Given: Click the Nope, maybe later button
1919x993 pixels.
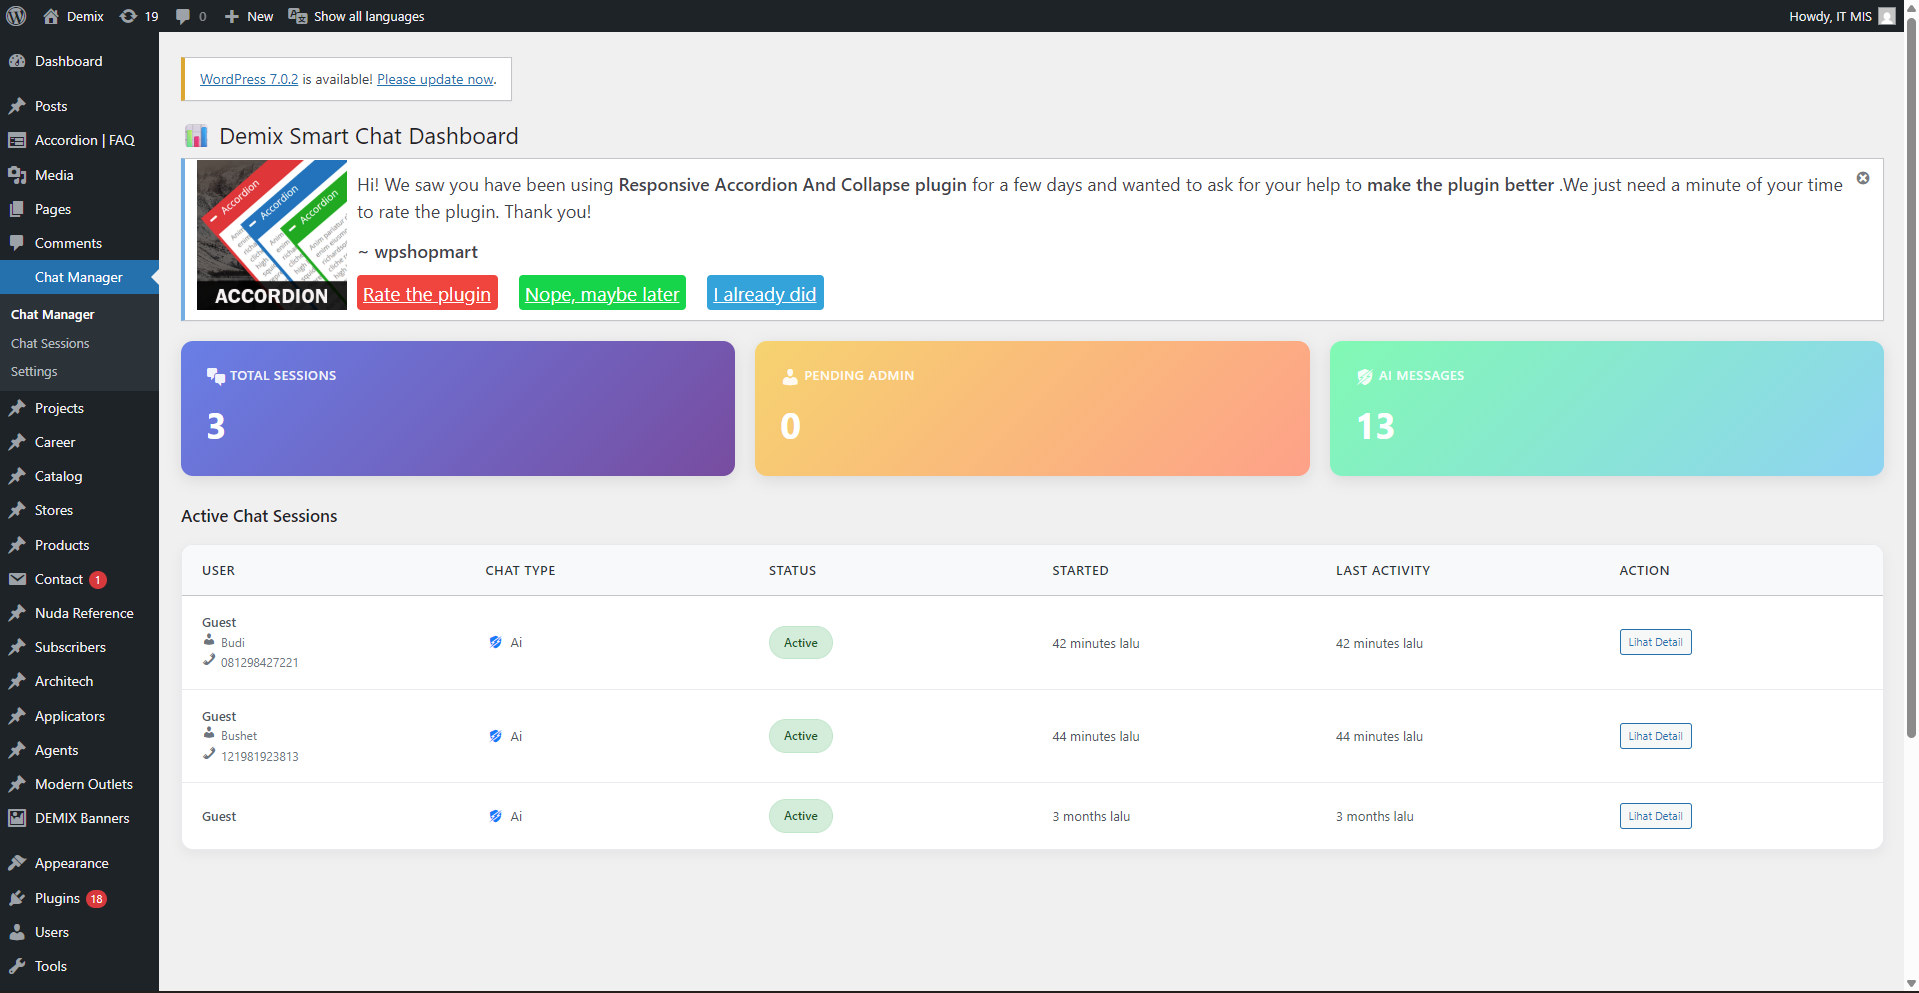Looking at the screenshot, I should tap(602, 294).
